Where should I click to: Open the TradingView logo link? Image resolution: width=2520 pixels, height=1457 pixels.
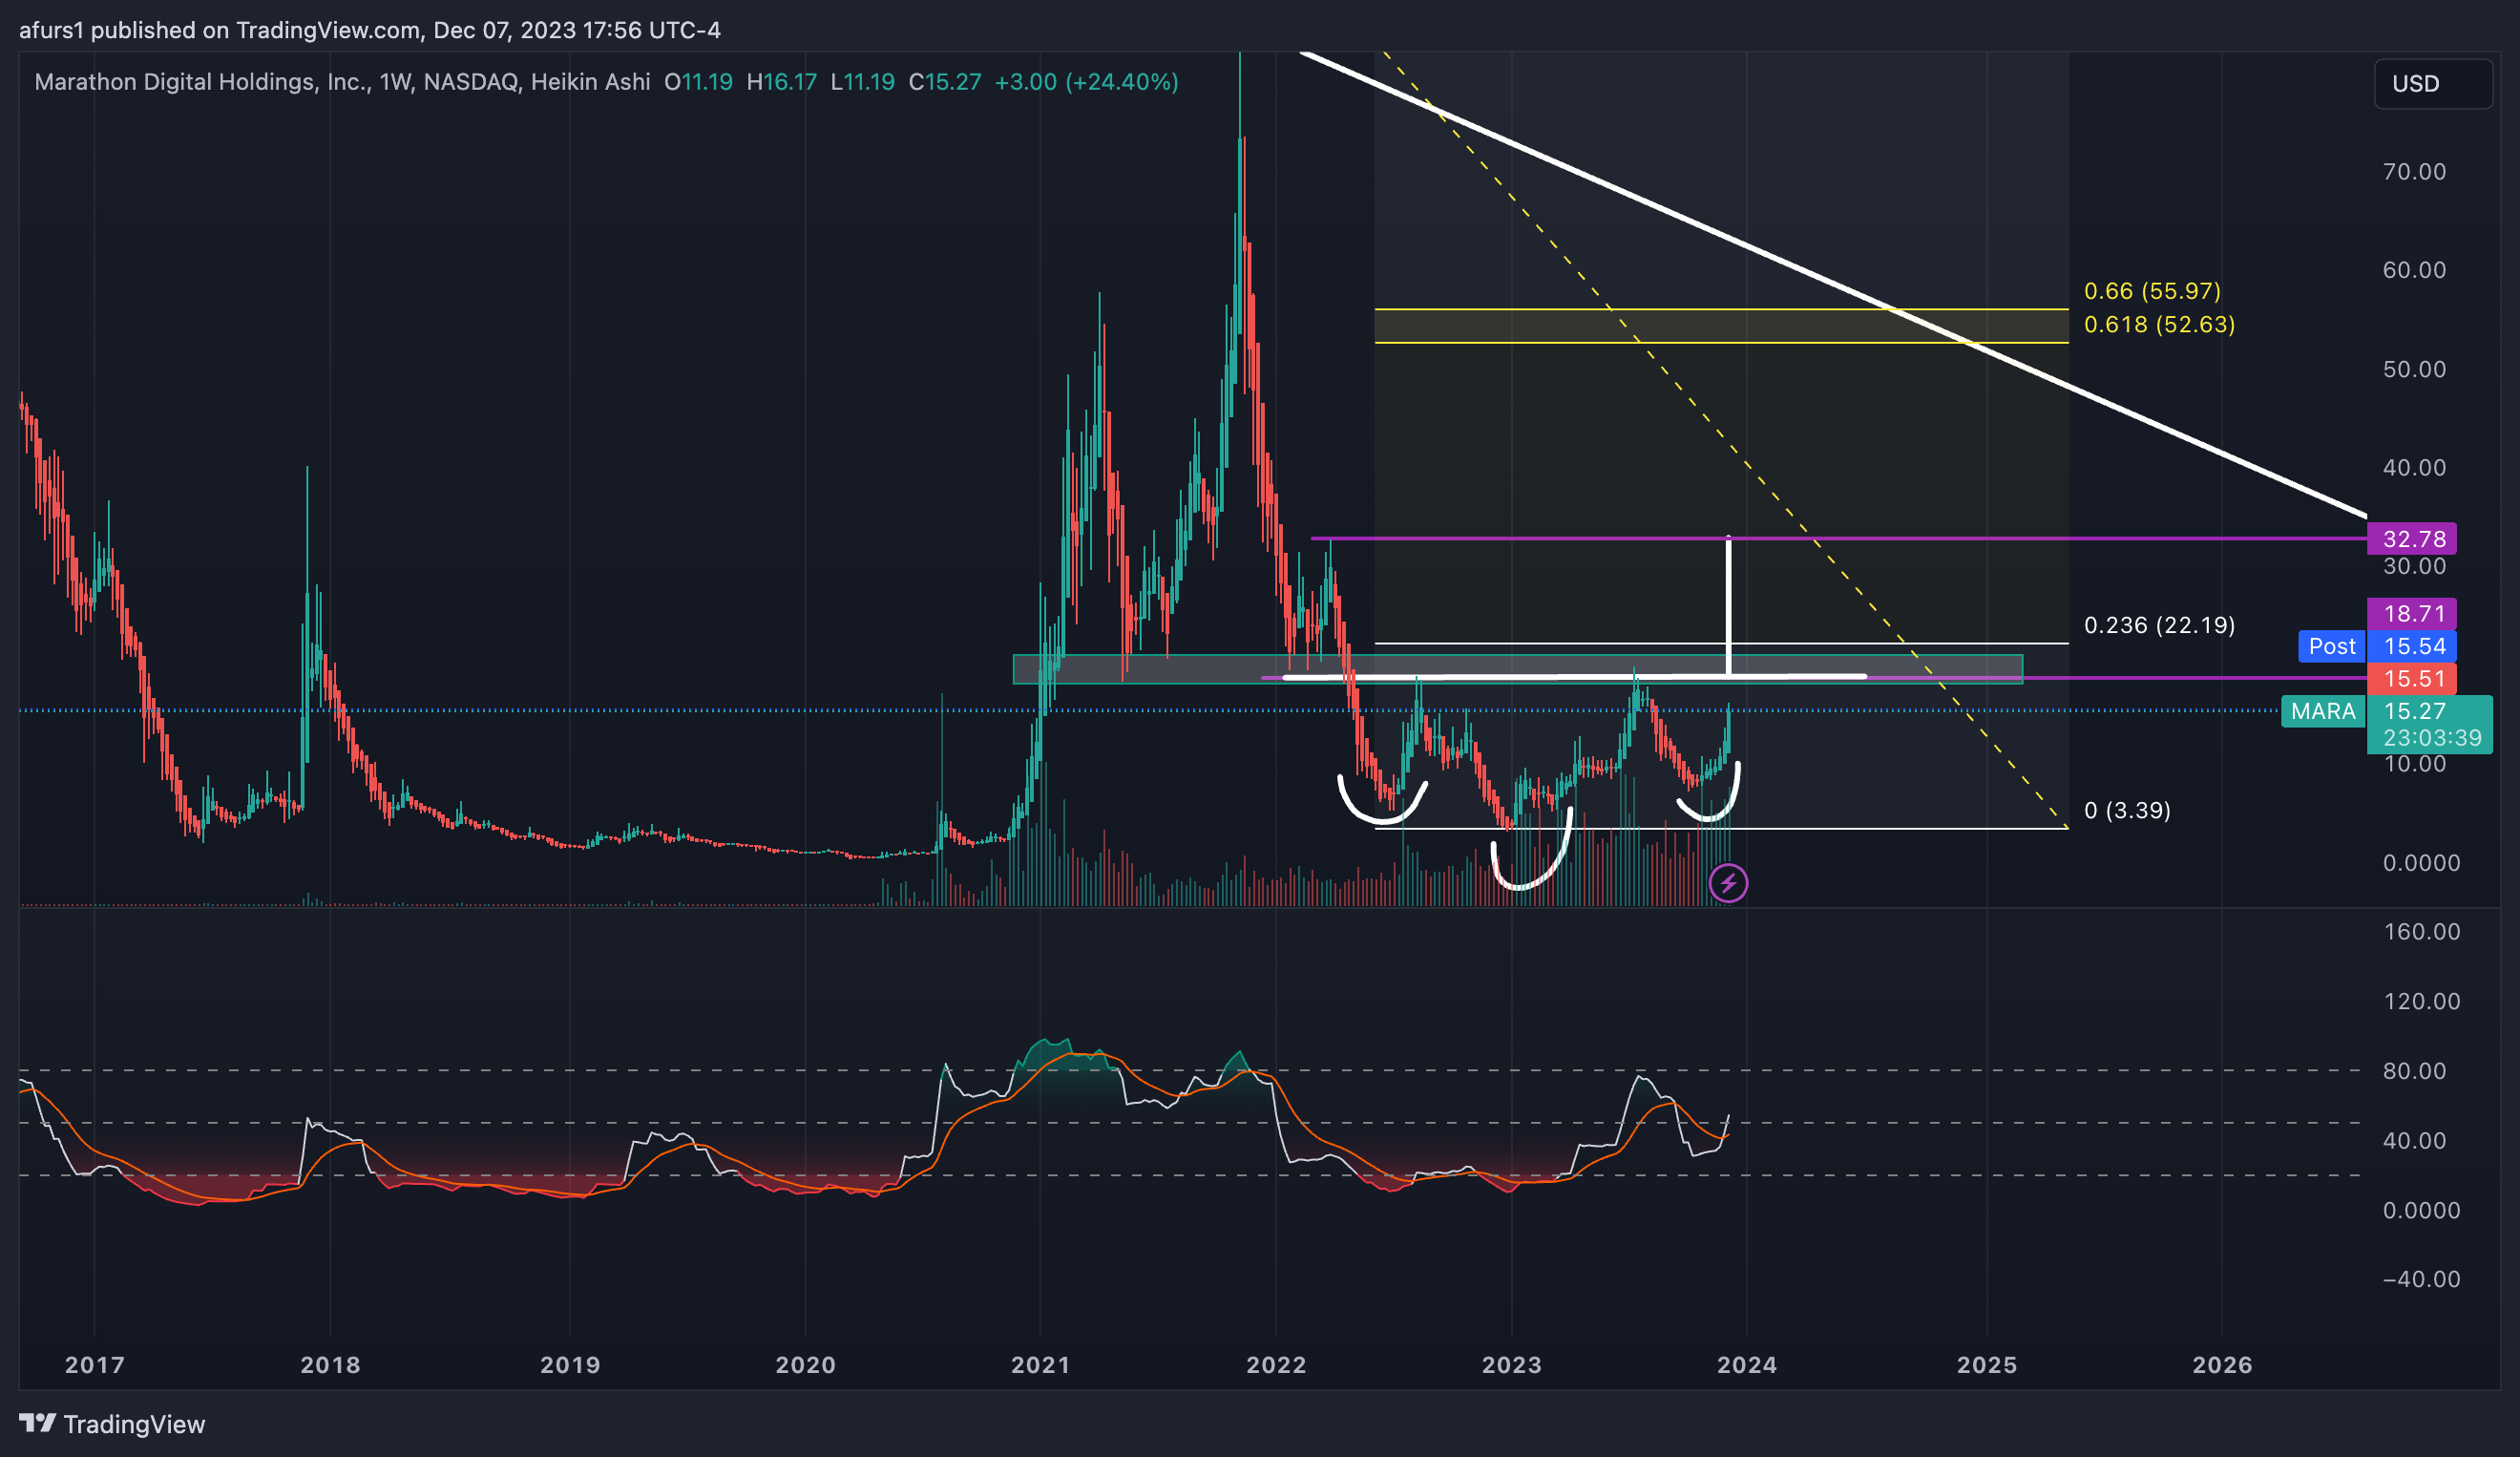pos(112,1424)
